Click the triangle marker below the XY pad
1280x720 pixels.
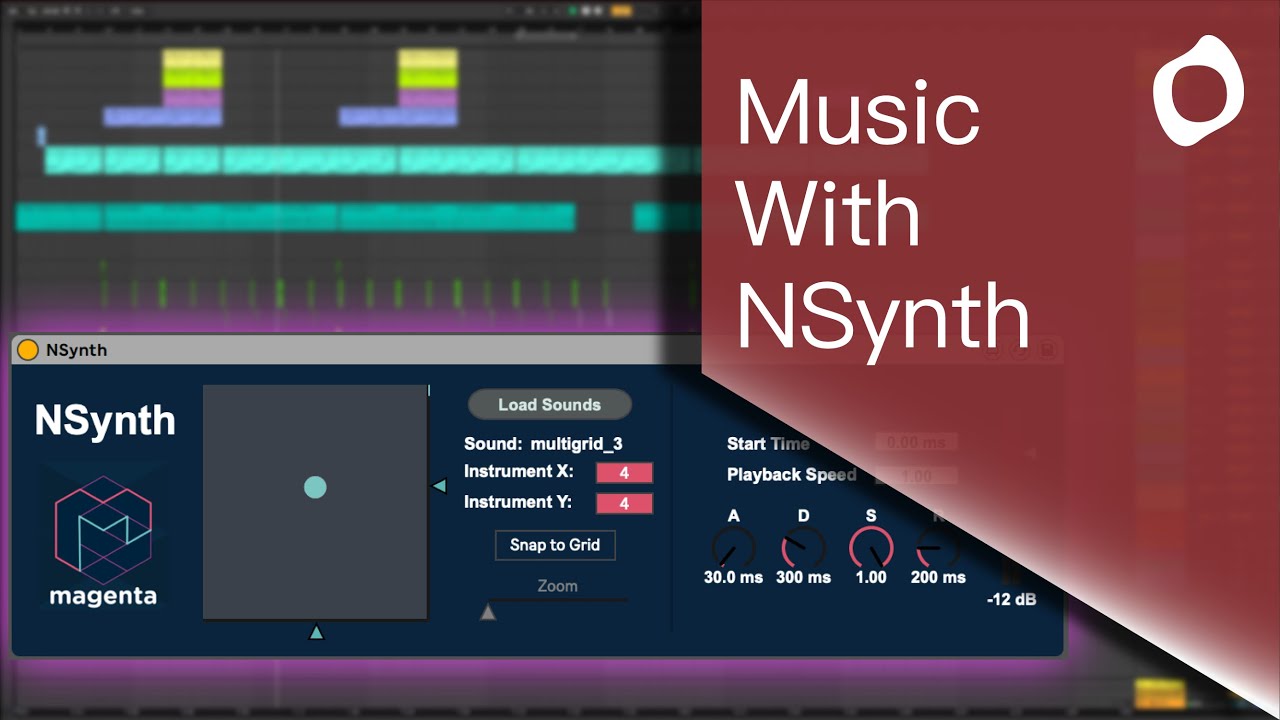point(316,632)
